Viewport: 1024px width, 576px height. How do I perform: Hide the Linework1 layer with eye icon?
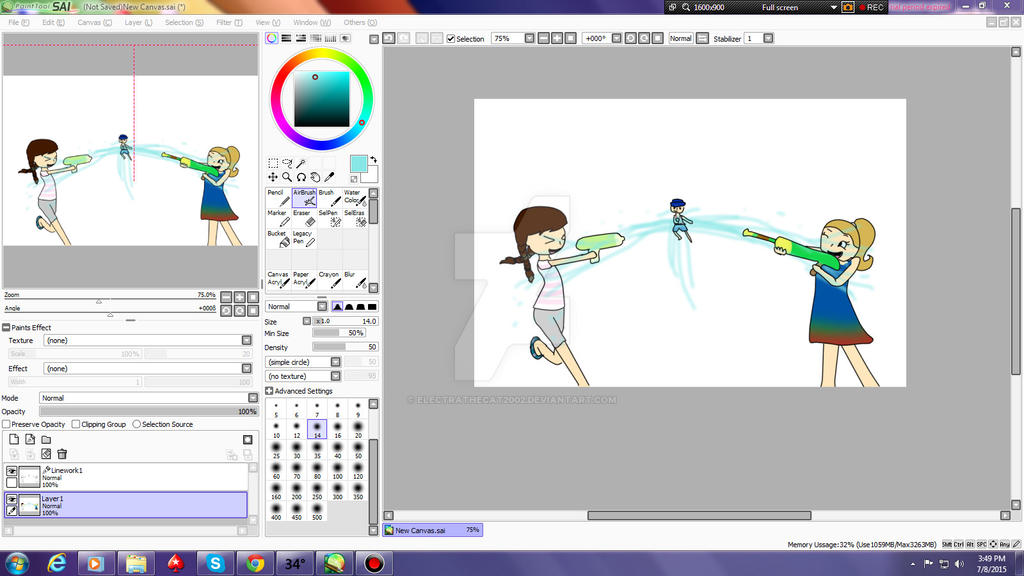[x=11, y=471]
